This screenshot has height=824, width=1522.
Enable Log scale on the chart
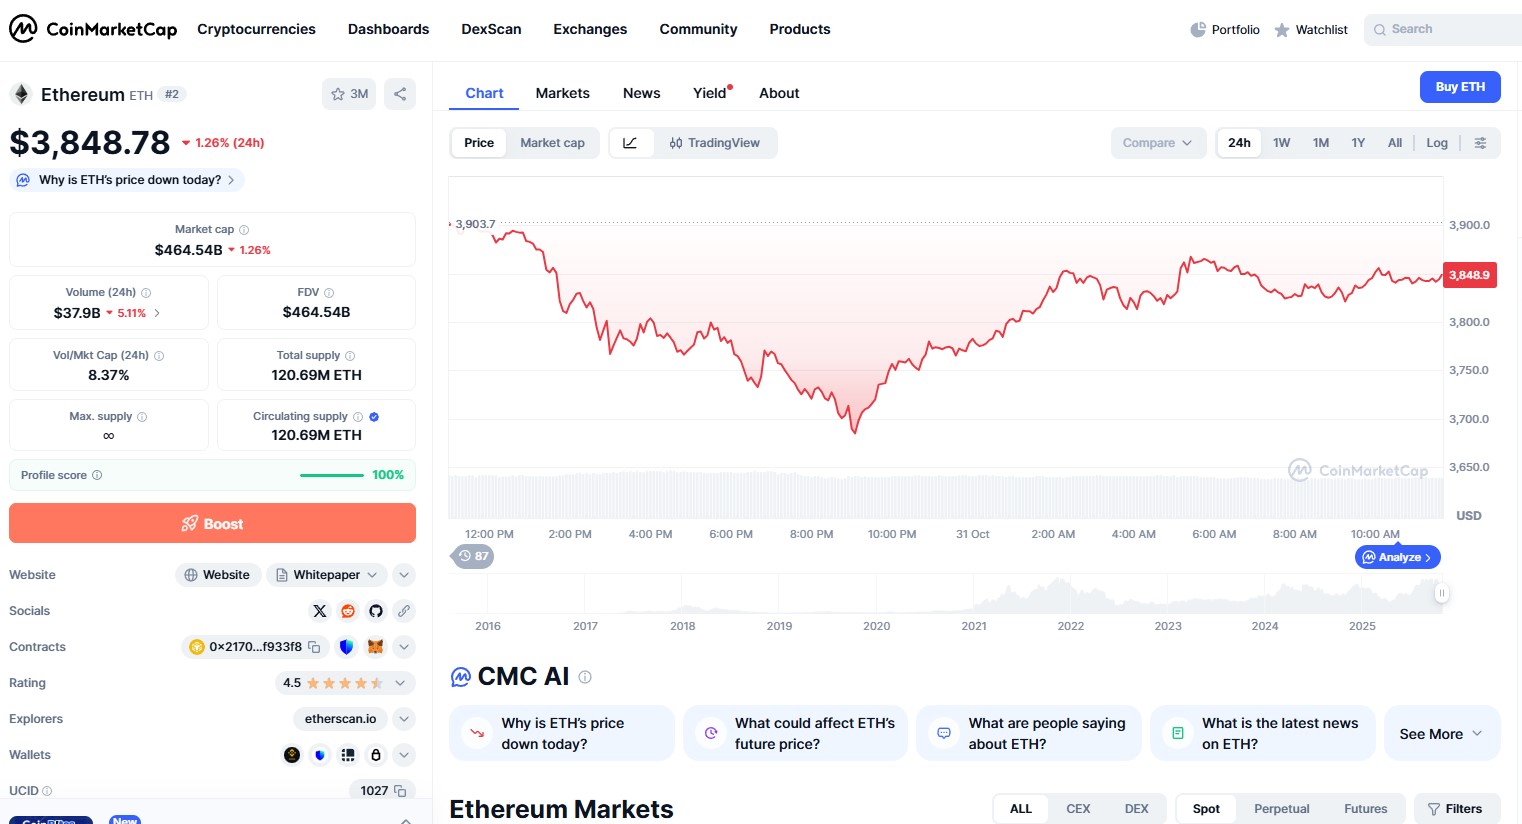point(1437,143)
